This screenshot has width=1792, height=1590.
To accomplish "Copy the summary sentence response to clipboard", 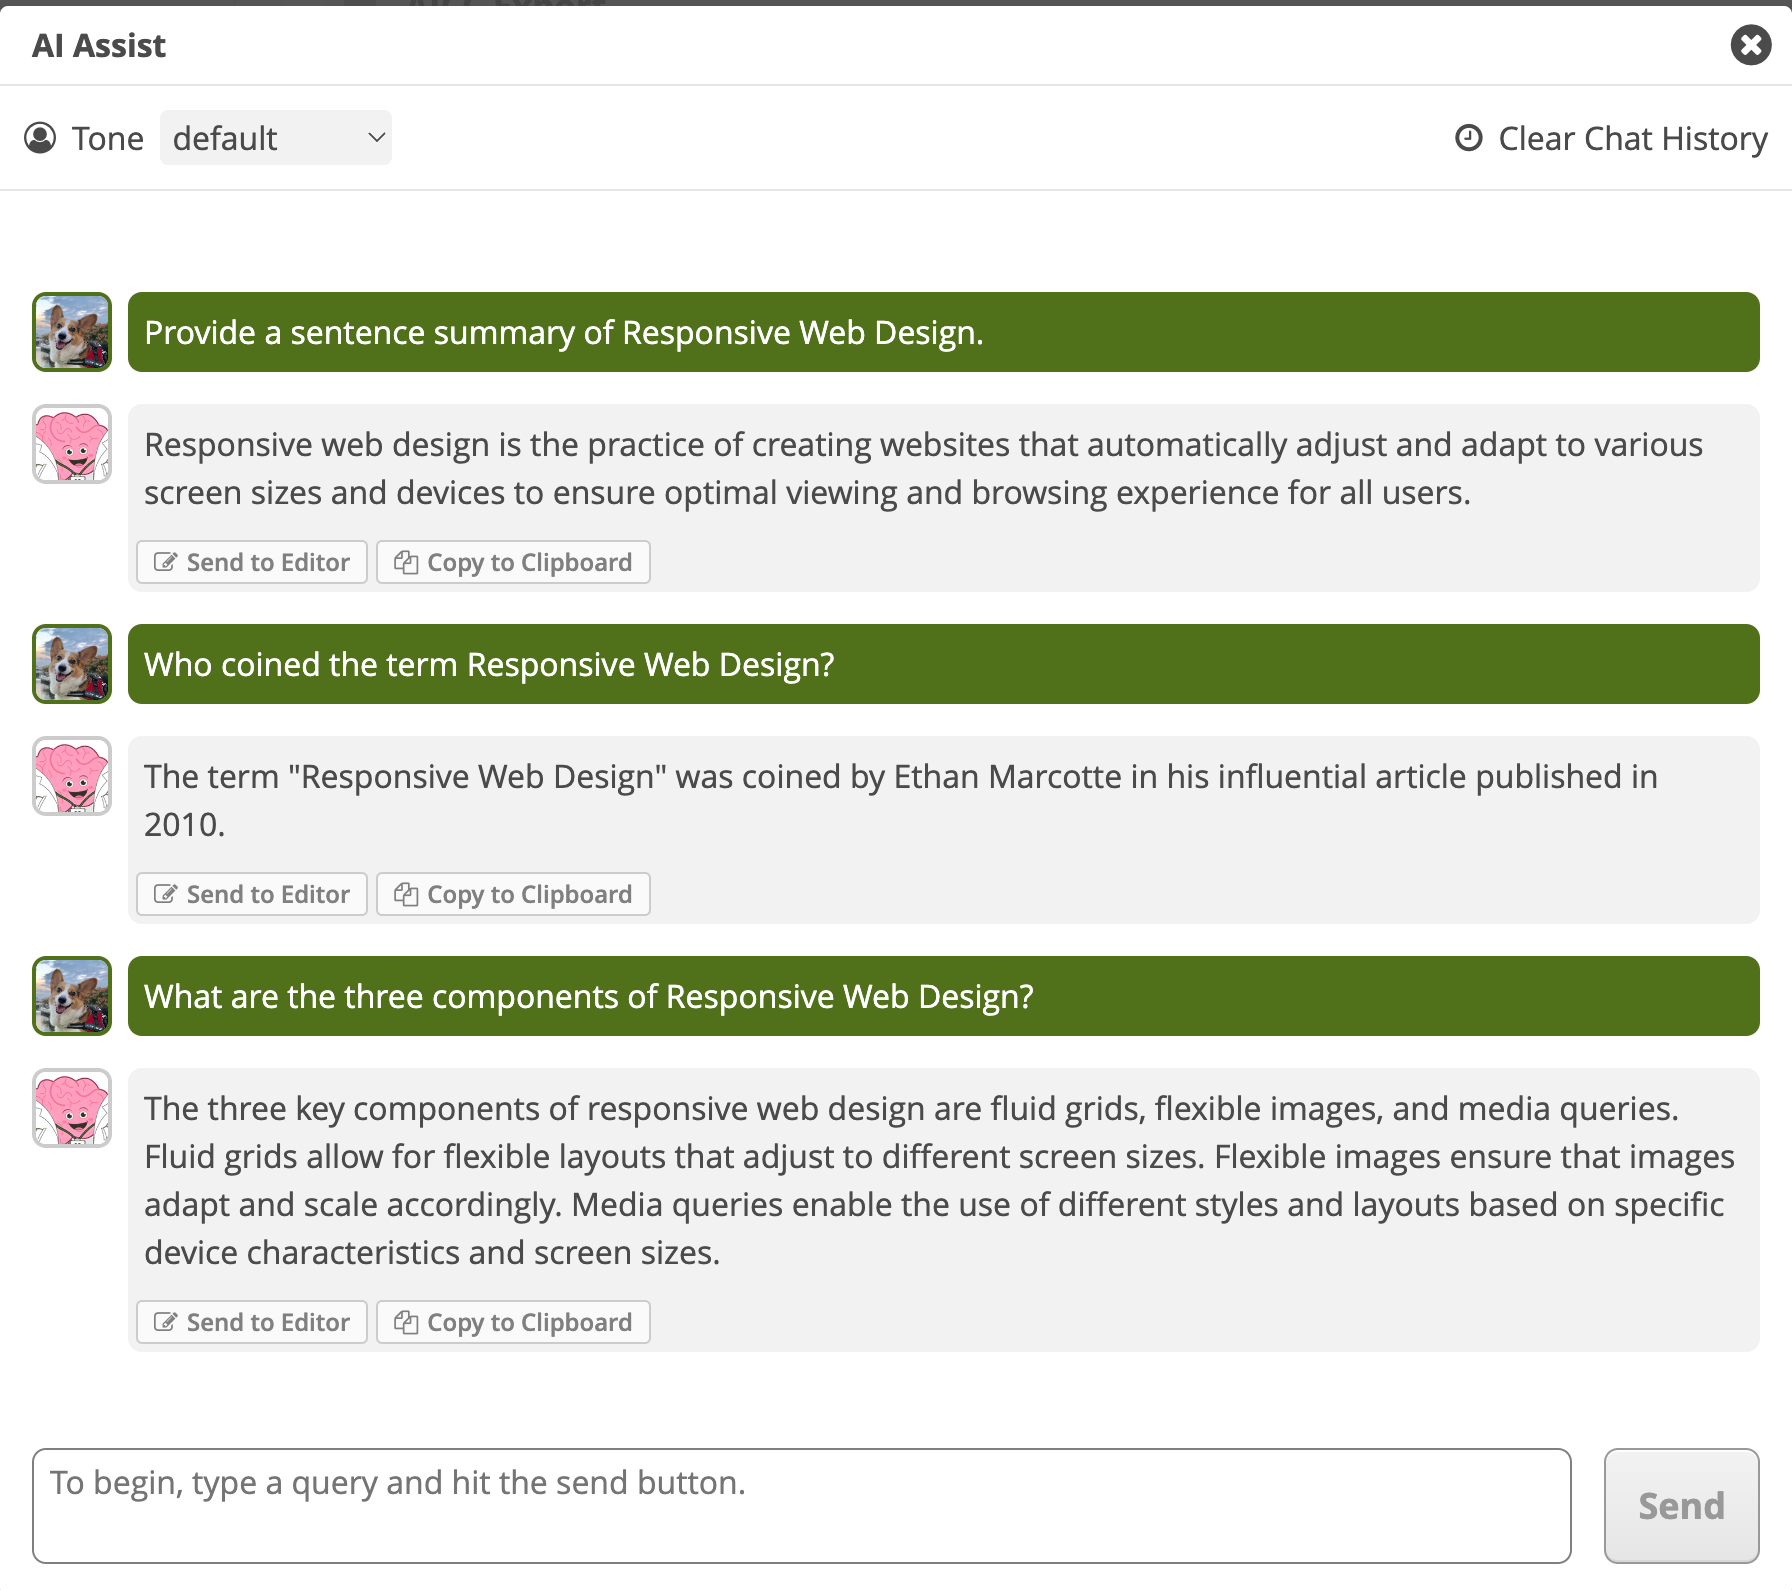I will tap(513, 562).
